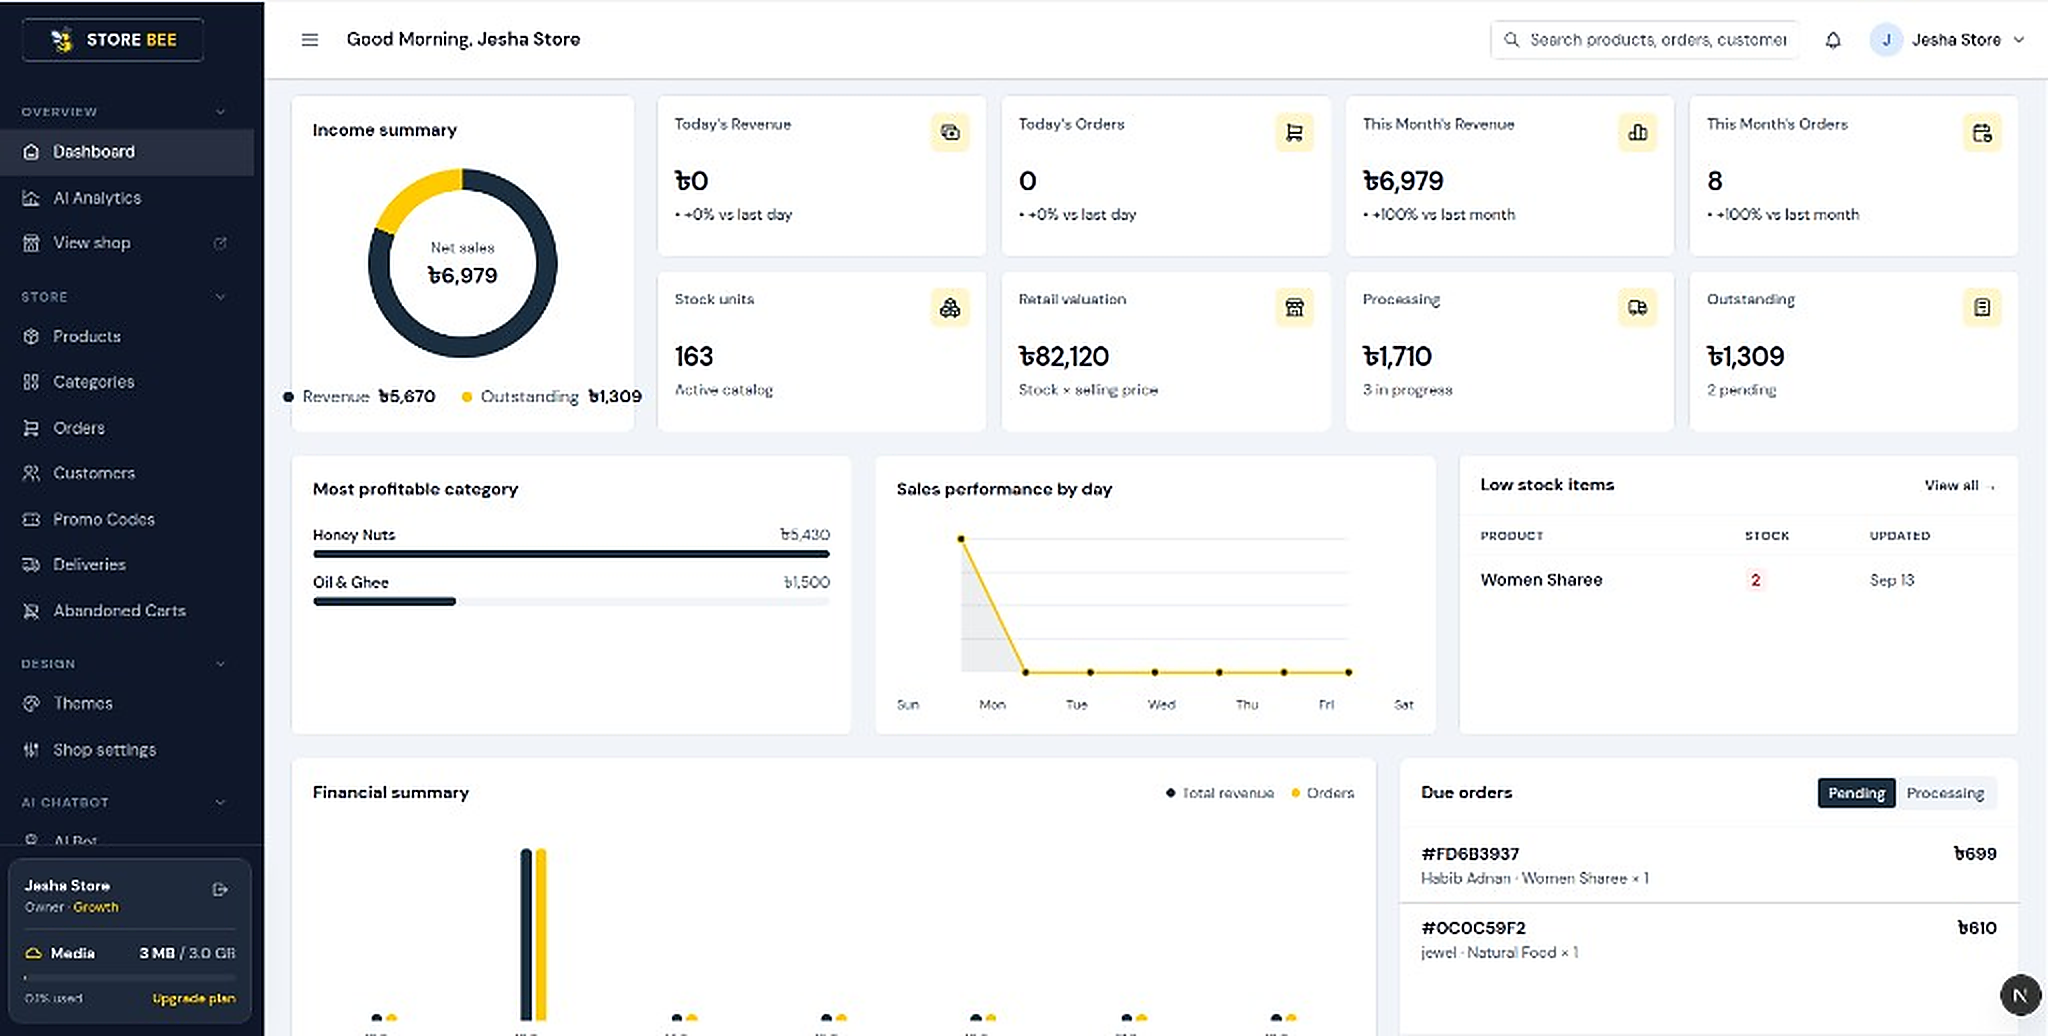Click the Store Bee logo
Image resolution: width=2048 pixels, height=1036 pixels.
(112, 40)
